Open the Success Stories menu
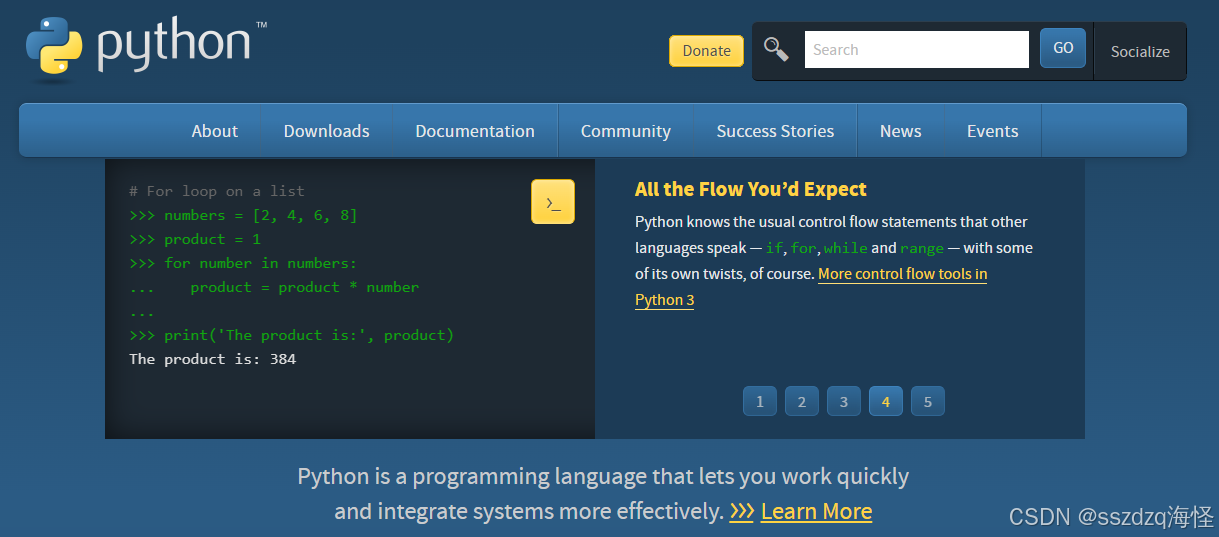Viewport: 1219px width, 537px height. (775, 131)
